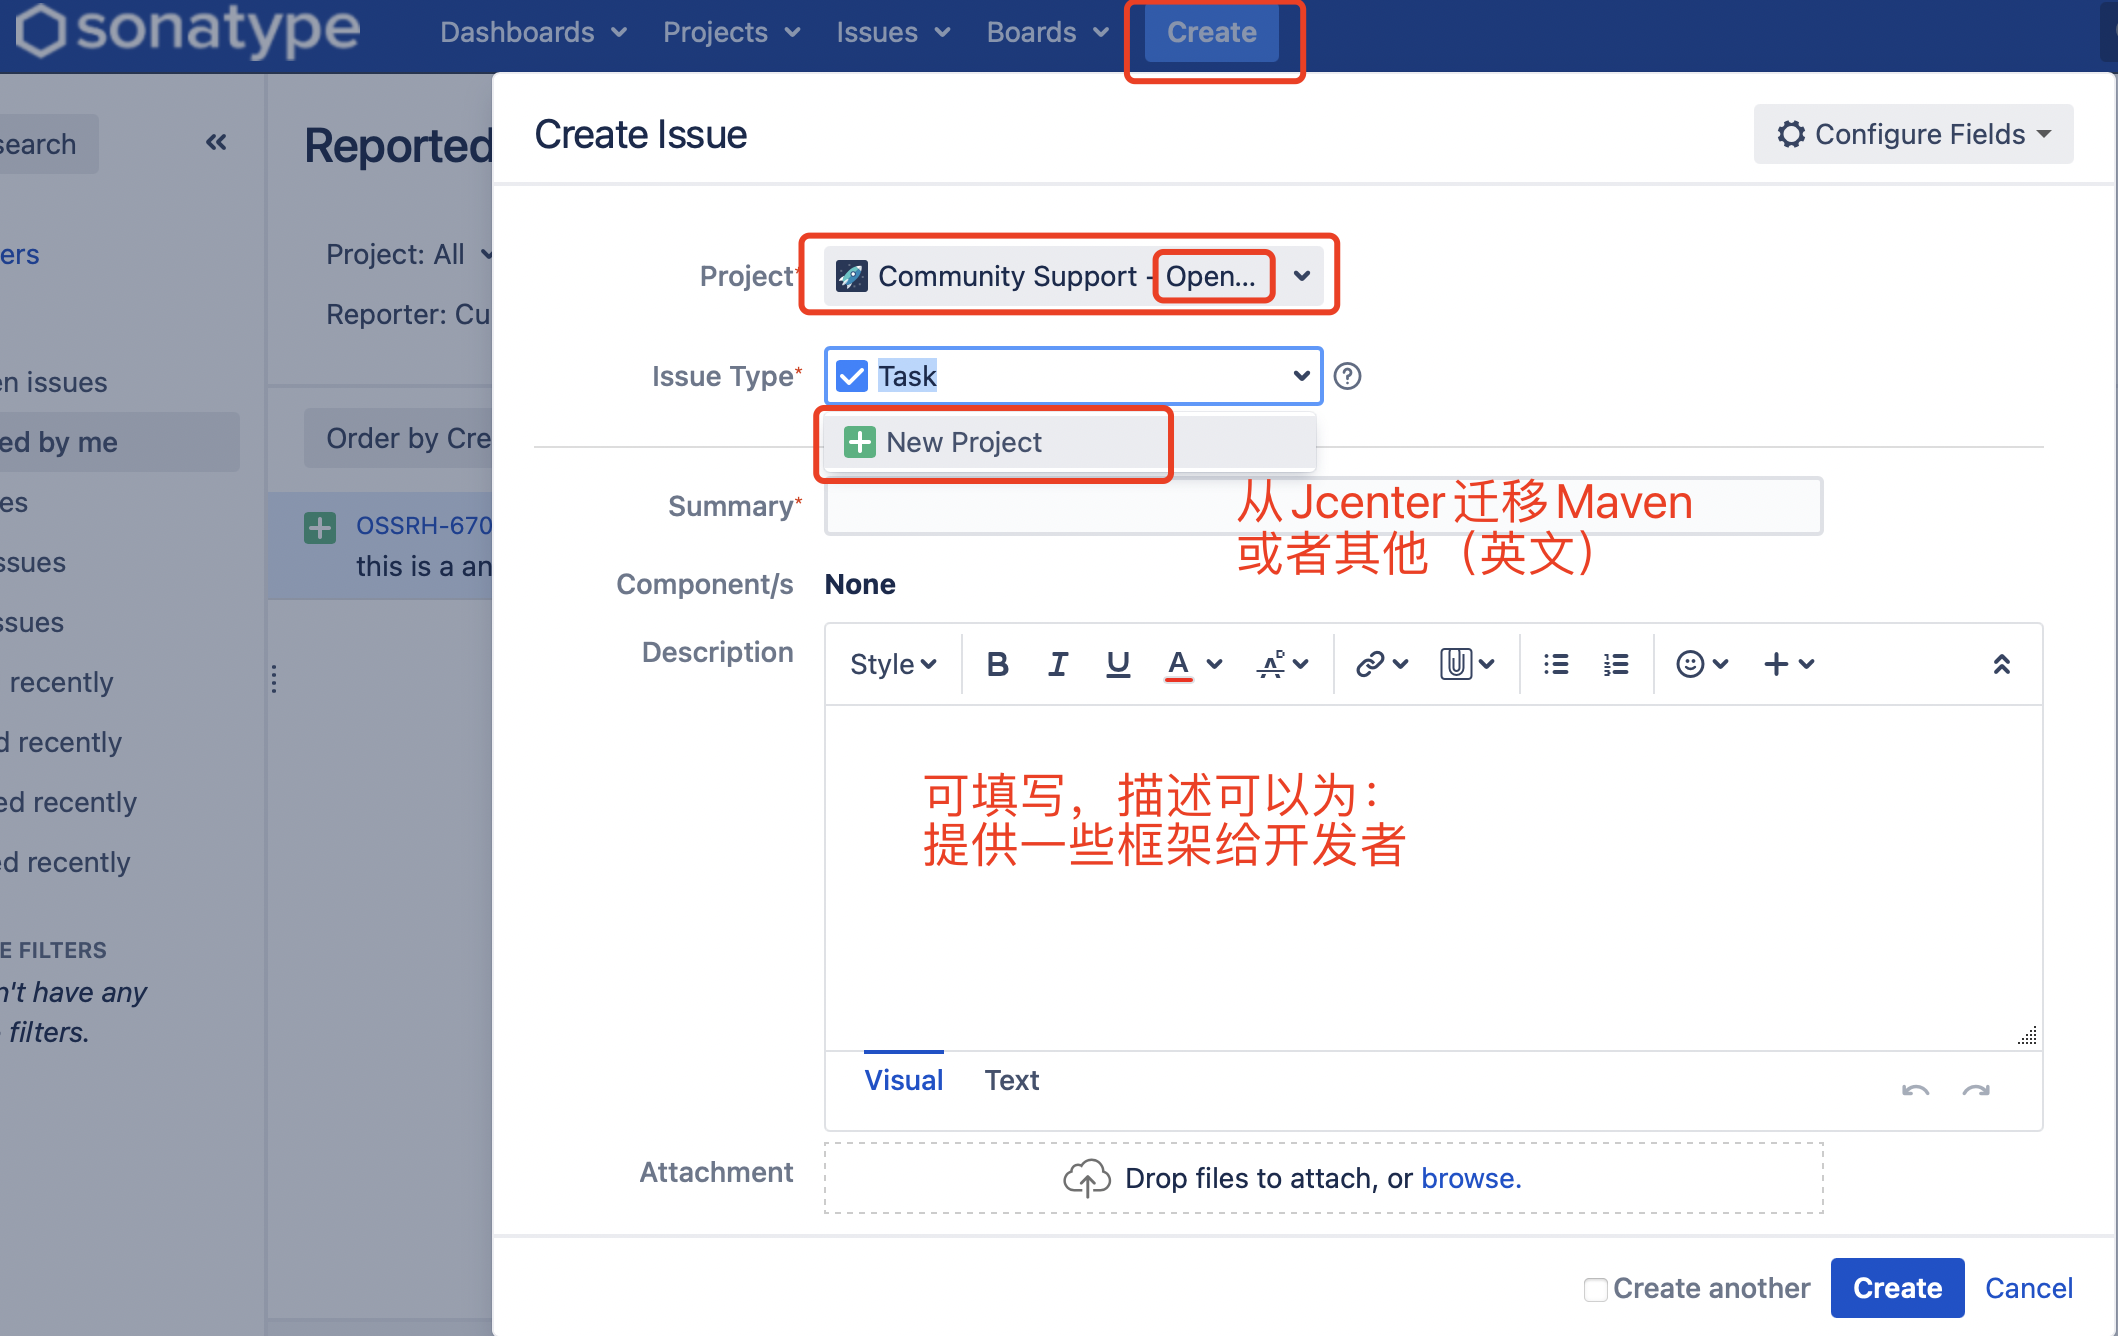Click the Create button in top navigation
Screen dimensions: 2118x1336
point(1212,32)
